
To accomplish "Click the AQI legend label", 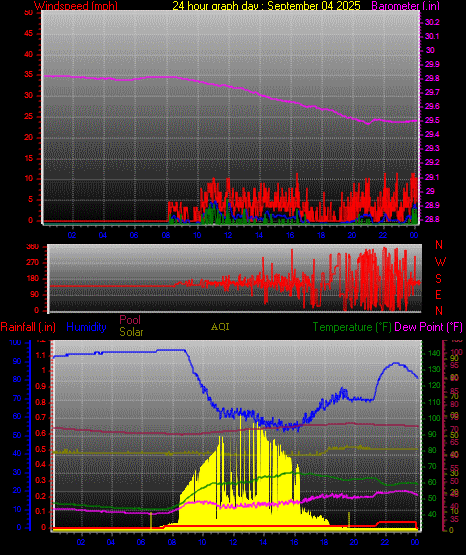I will [x=220, y=327].
